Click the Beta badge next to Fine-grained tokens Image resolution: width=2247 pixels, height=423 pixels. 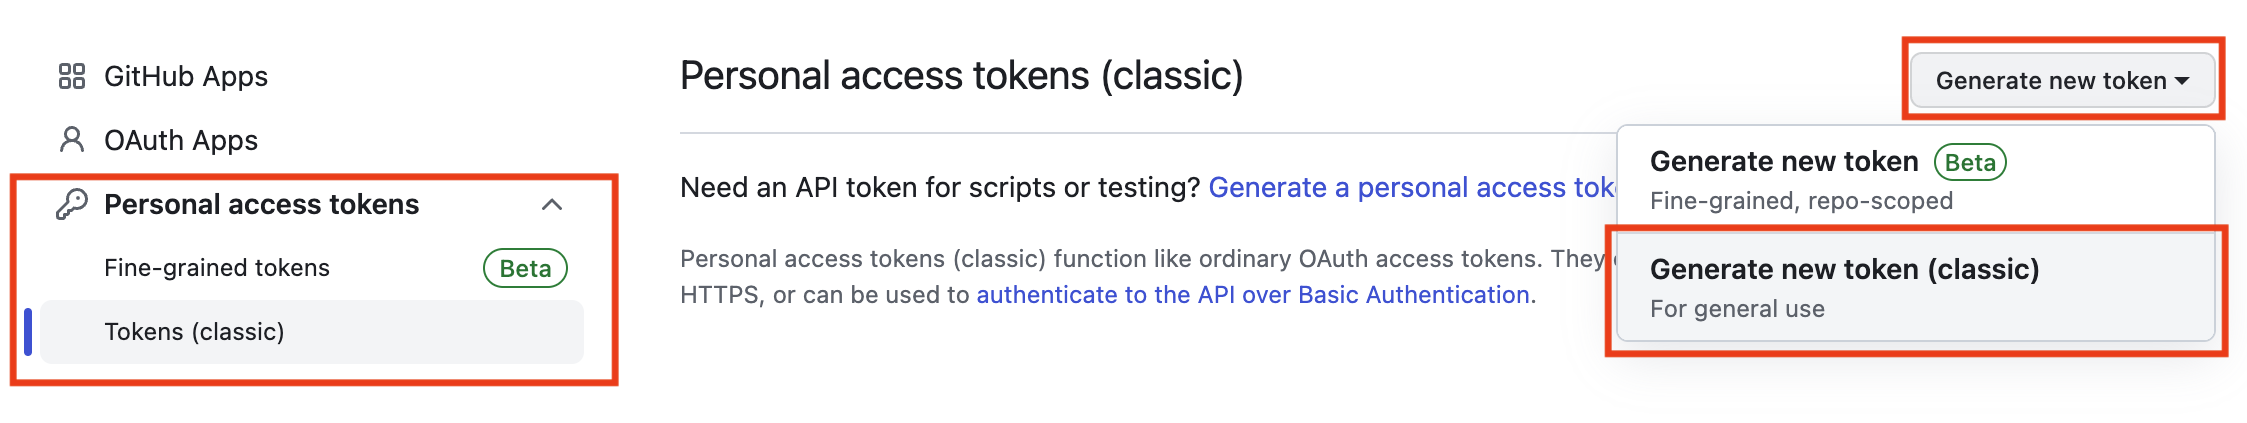[x=525, y=268]
